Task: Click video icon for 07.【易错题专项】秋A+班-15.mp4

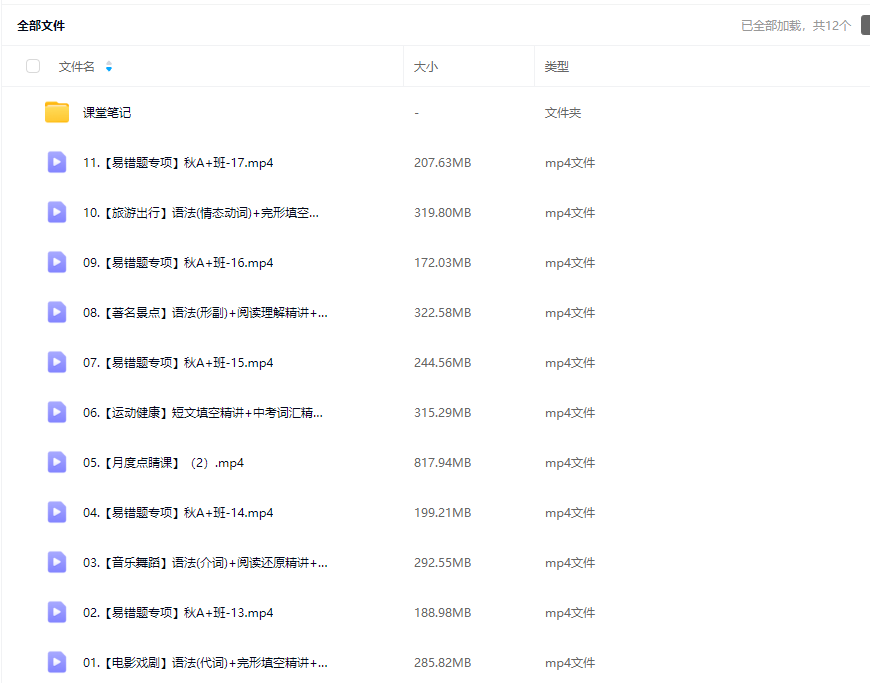Action: pos(57,362)
